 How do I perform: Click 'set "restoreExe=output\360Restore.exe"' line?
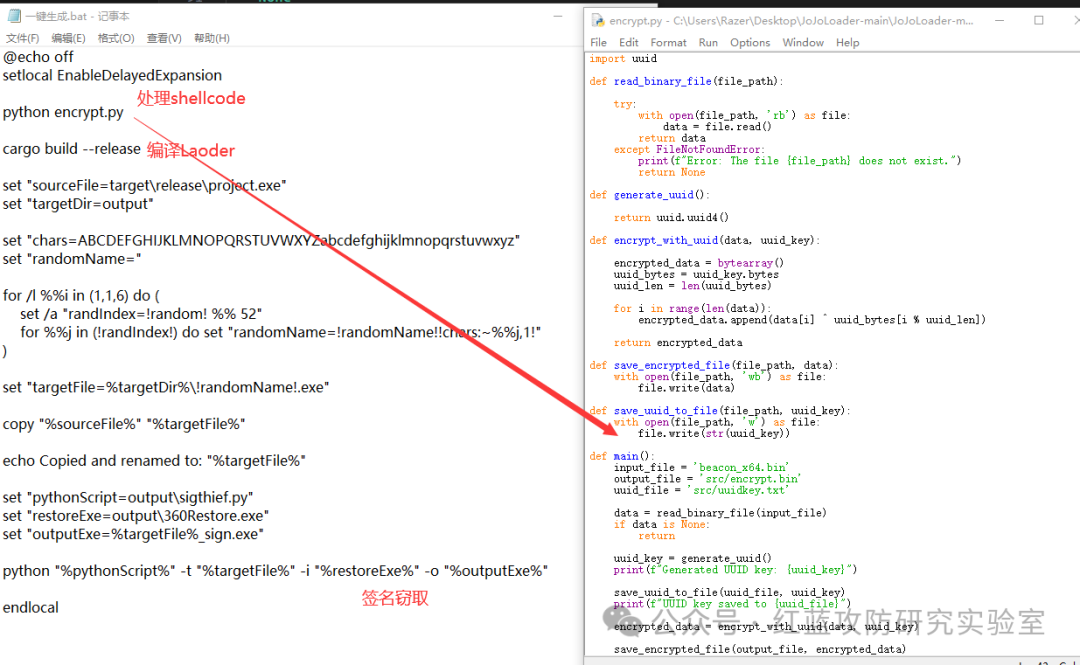(x=136, y=516)
